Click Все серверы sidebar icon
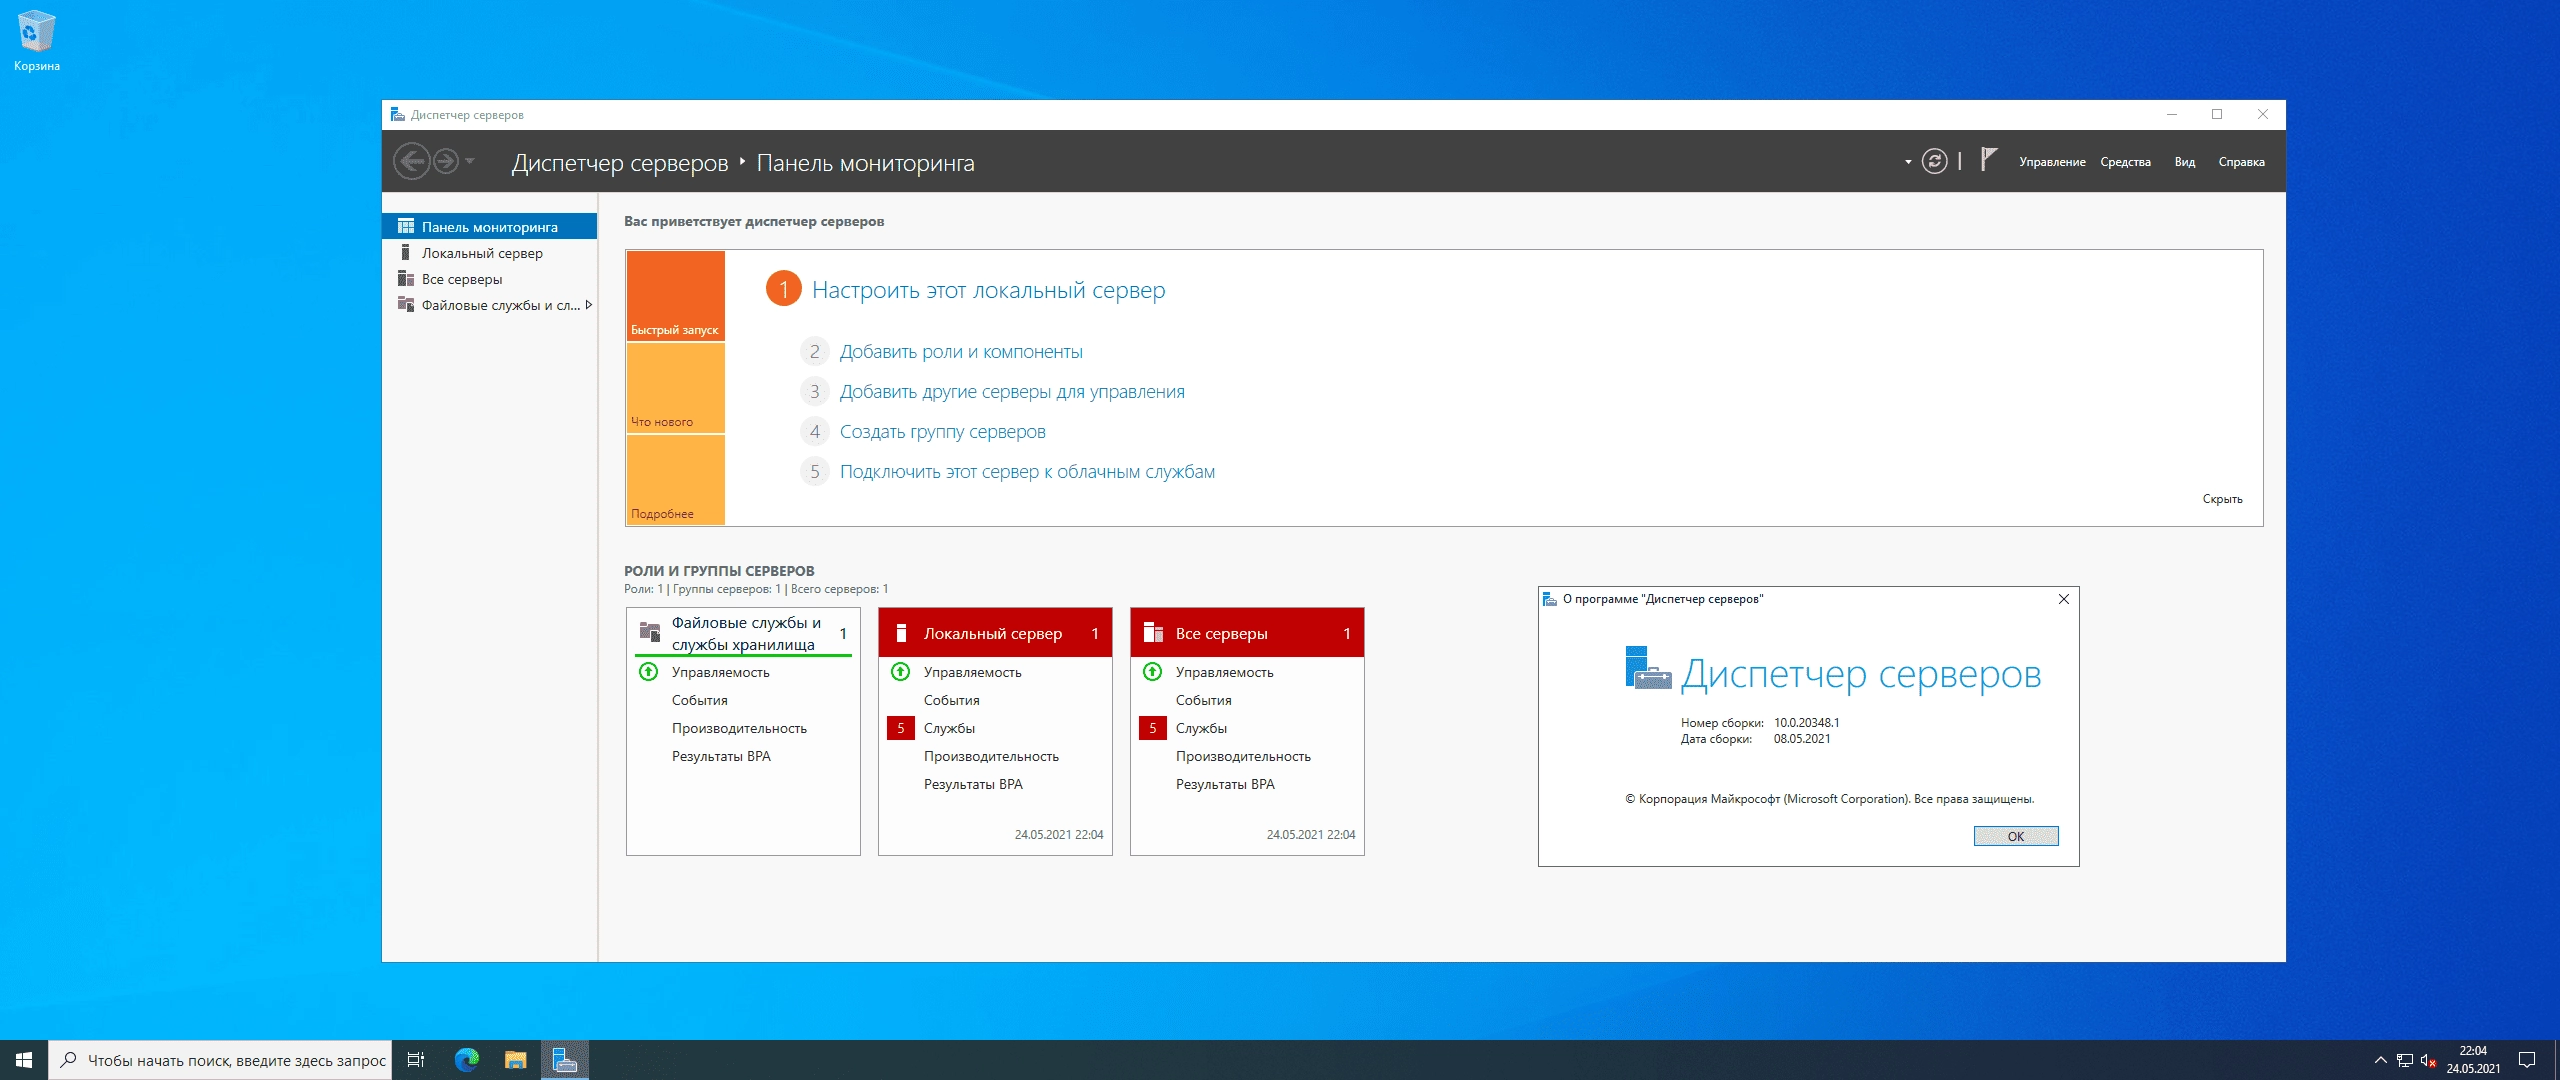The height and width of the screenshot is (1080, 2560). coord(406,279)
